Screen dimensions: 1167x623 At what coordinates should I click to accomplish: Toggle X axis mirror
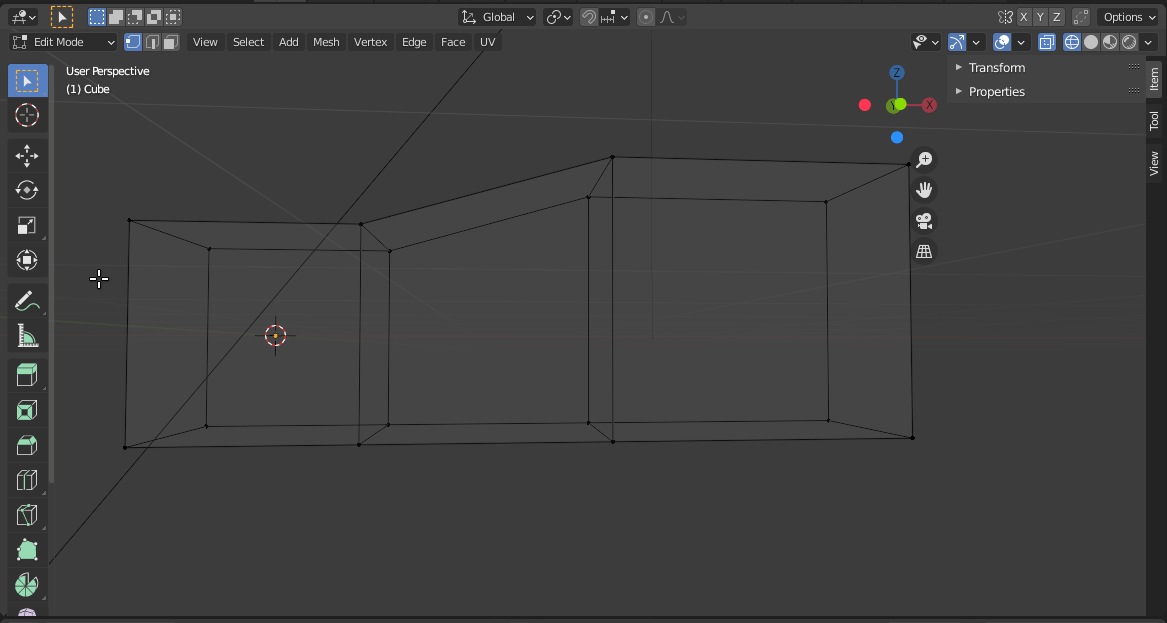tap(1025, 16)
